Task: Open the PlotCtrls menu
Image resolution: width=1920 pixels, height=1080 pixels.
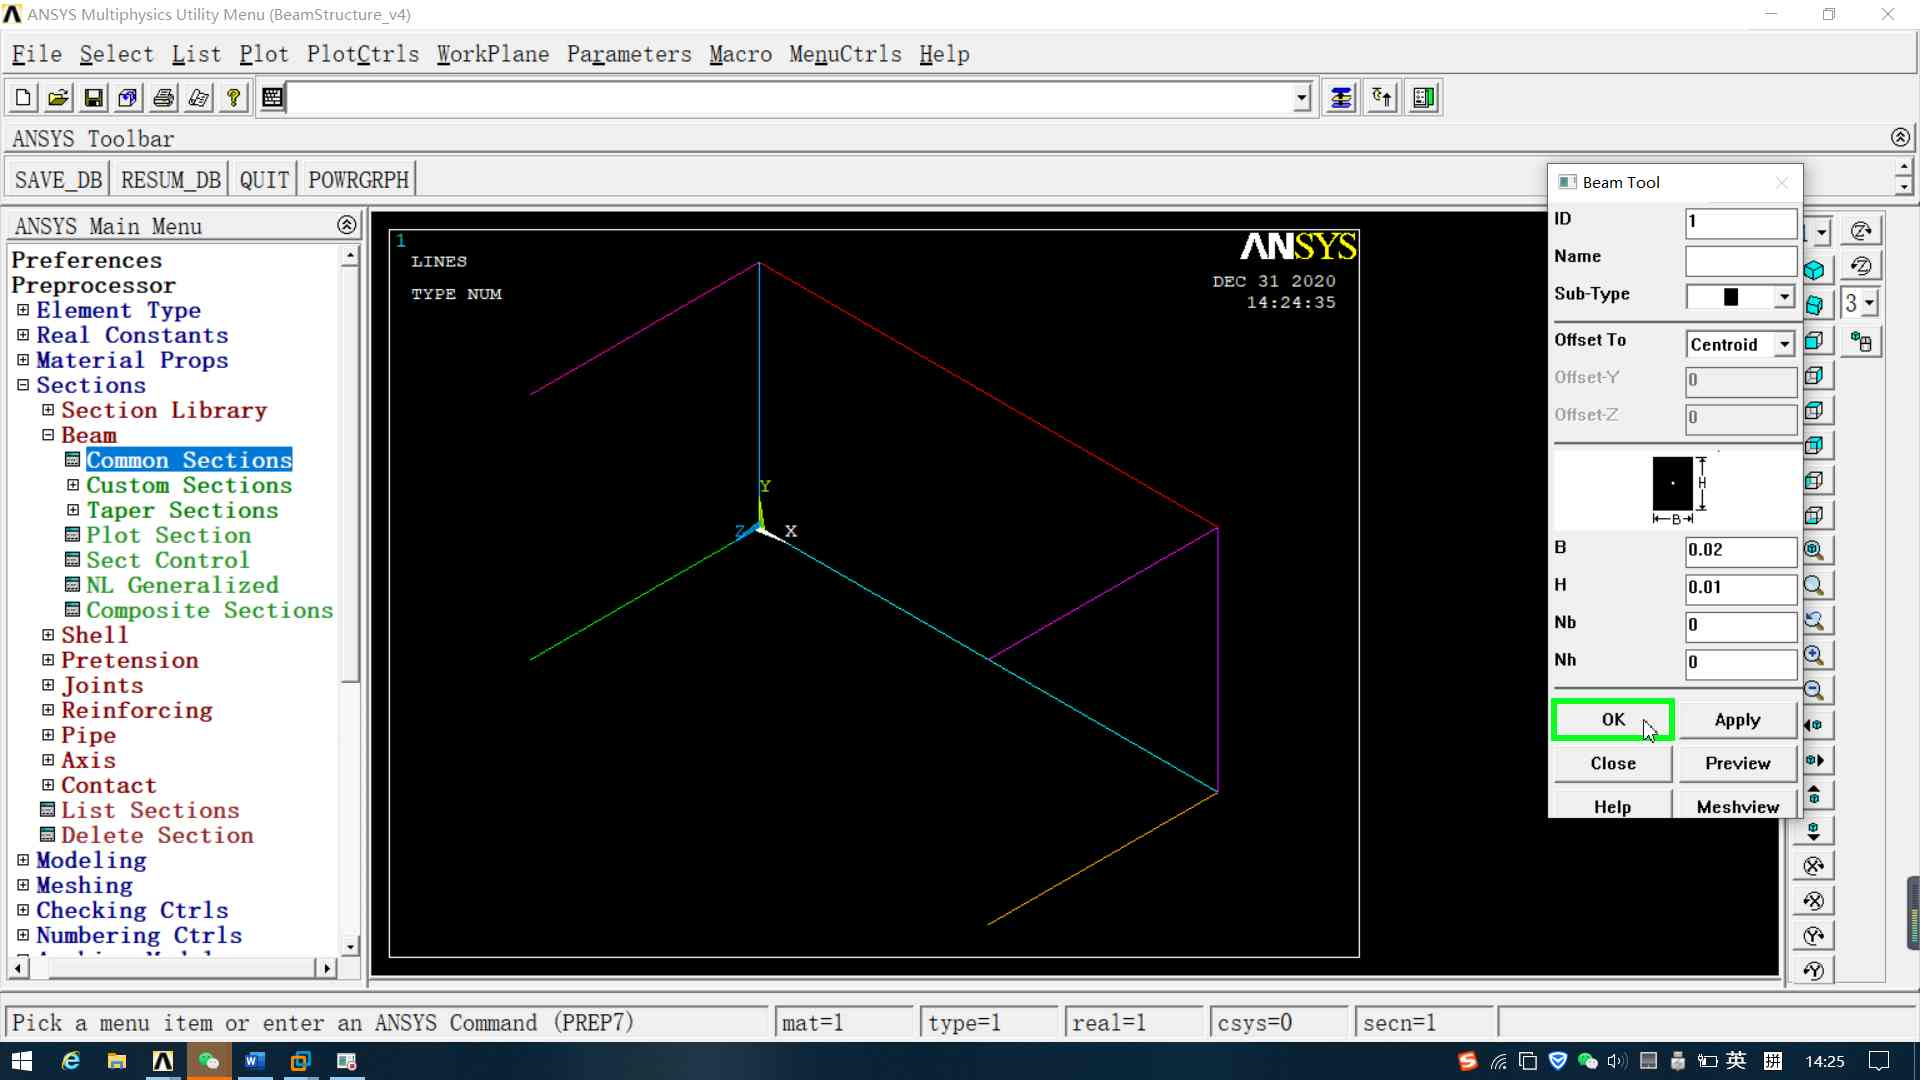Action: point(362,54)
